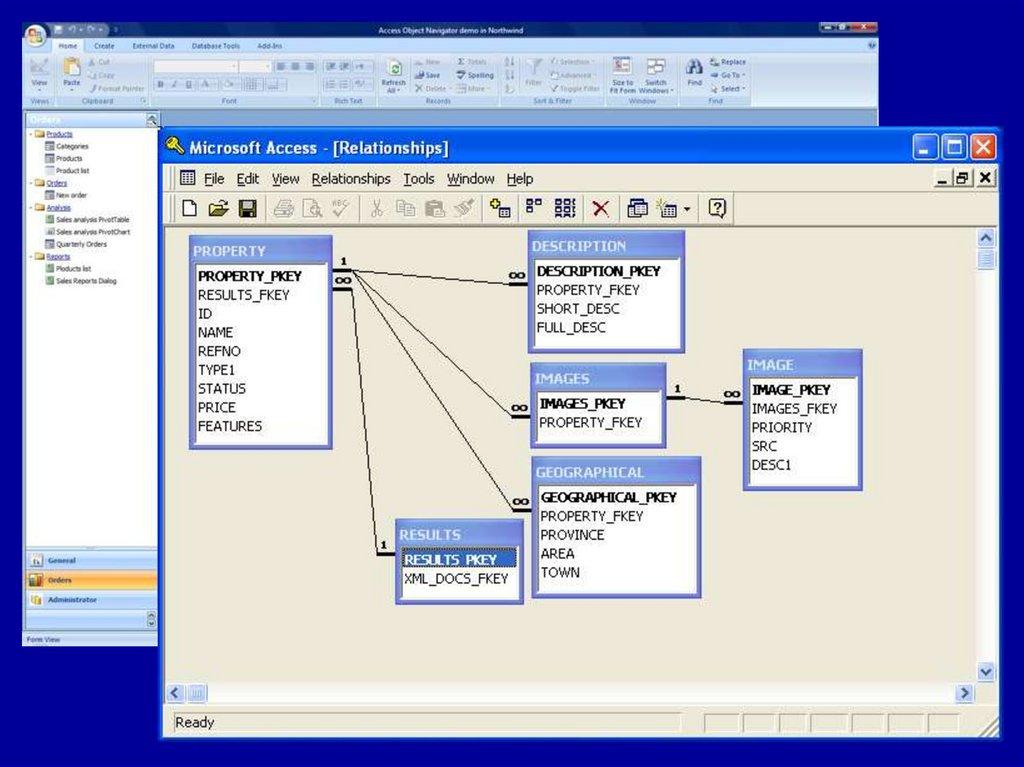This screenshot has height=767, width=1024.
Task: Switch to the External Data ribbon tab
Action: point(153,46)
